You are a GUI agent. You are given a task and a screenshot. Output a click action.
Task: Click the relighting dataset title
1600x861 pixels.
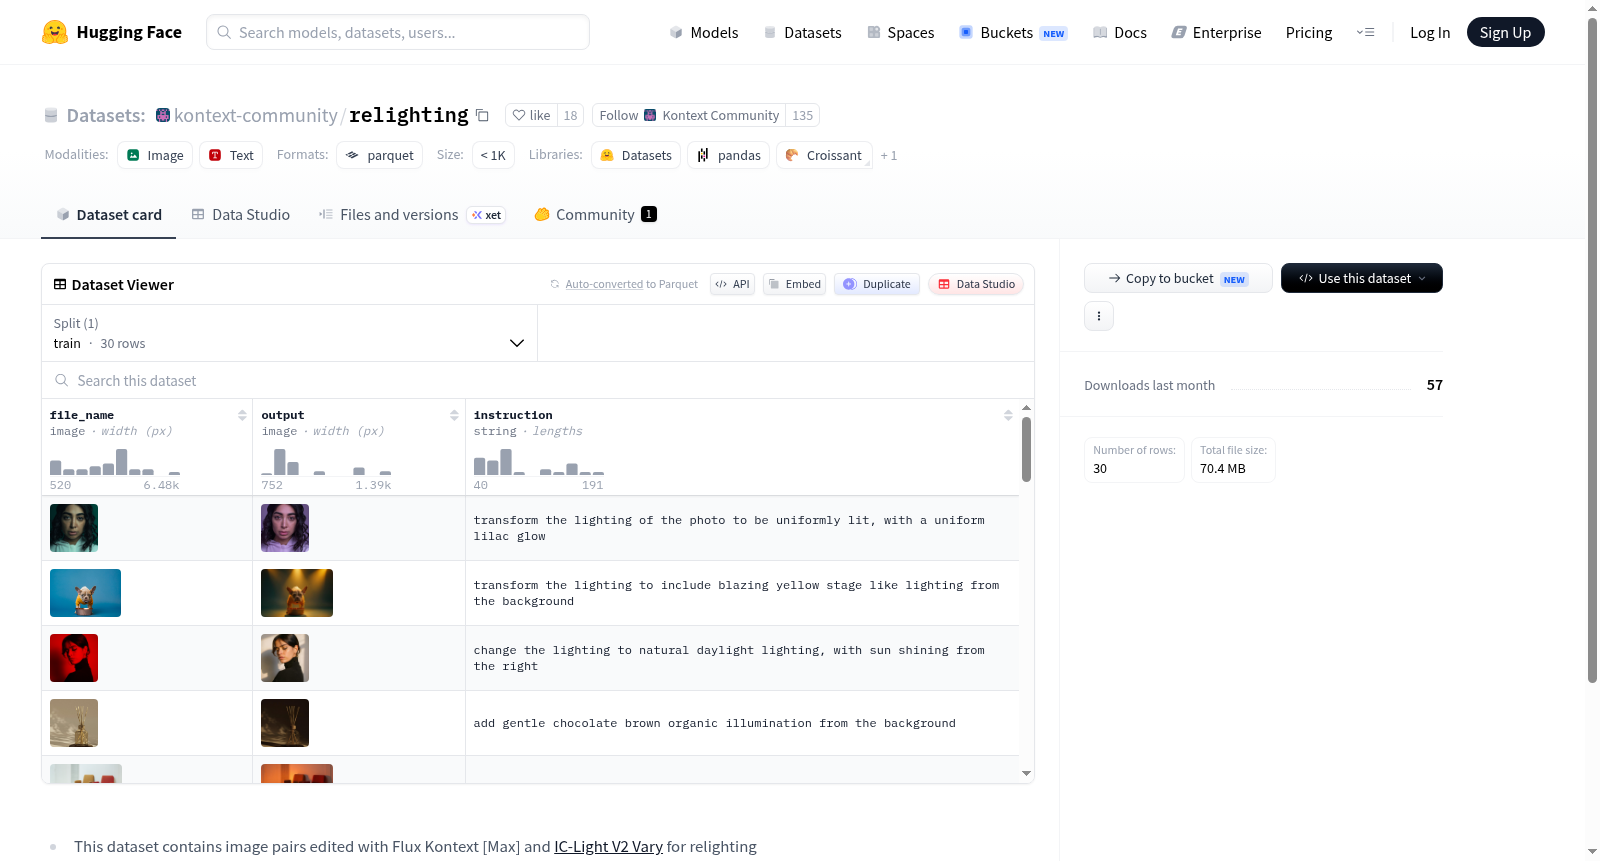coord(408,115)
